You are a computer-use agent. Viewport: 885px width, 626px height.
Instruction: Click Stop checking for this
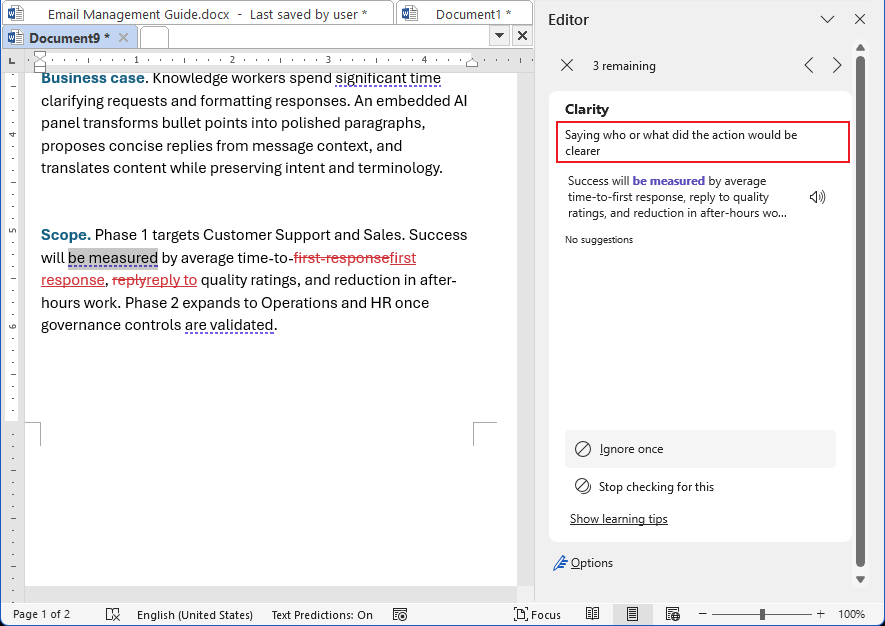[x=700, y=487]
